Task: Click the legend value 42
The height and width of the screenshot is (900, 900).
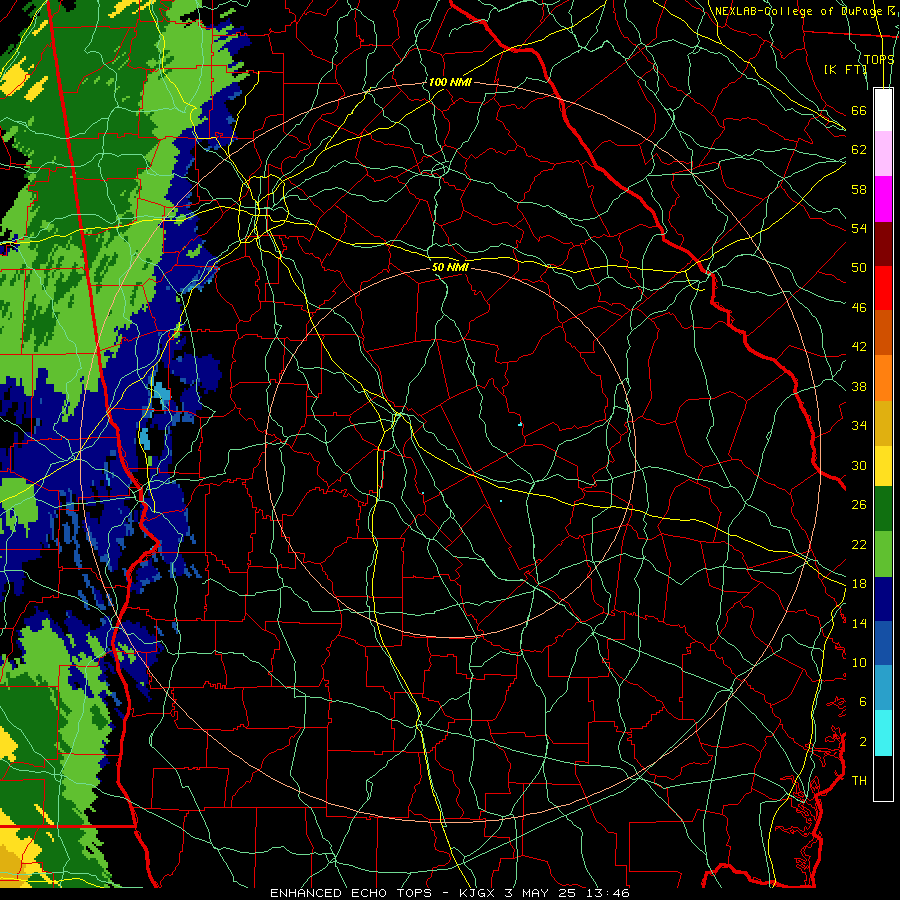Action: click(x=859, y=346)
